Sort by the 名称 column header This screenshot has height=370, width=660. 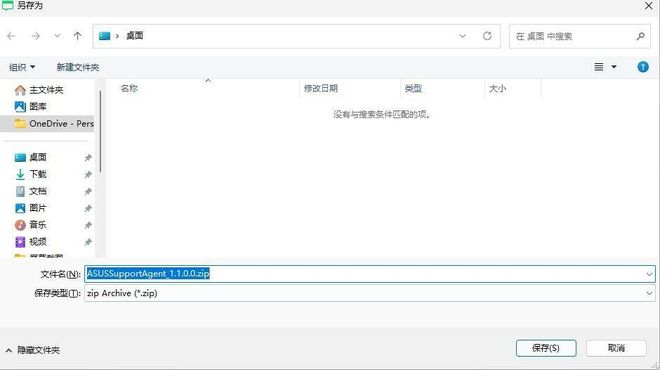129,88
